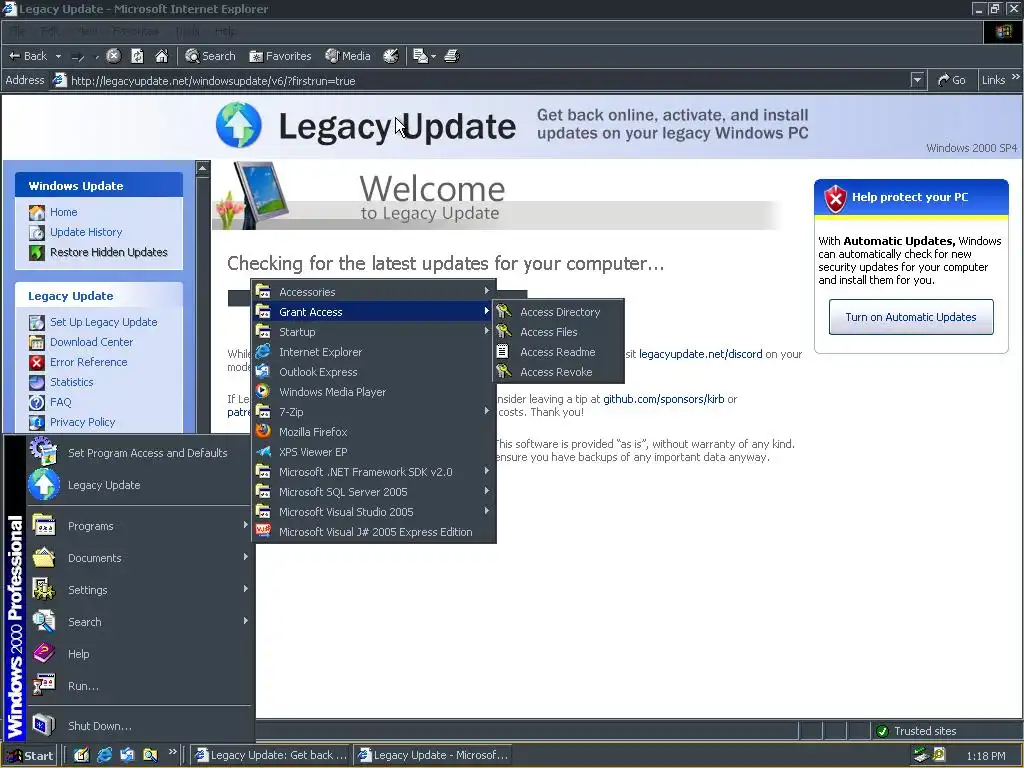Follow the legacyupdate.net/discord link
The width and height of the screenshot is (1024, 768).
[x=700, y=354]
